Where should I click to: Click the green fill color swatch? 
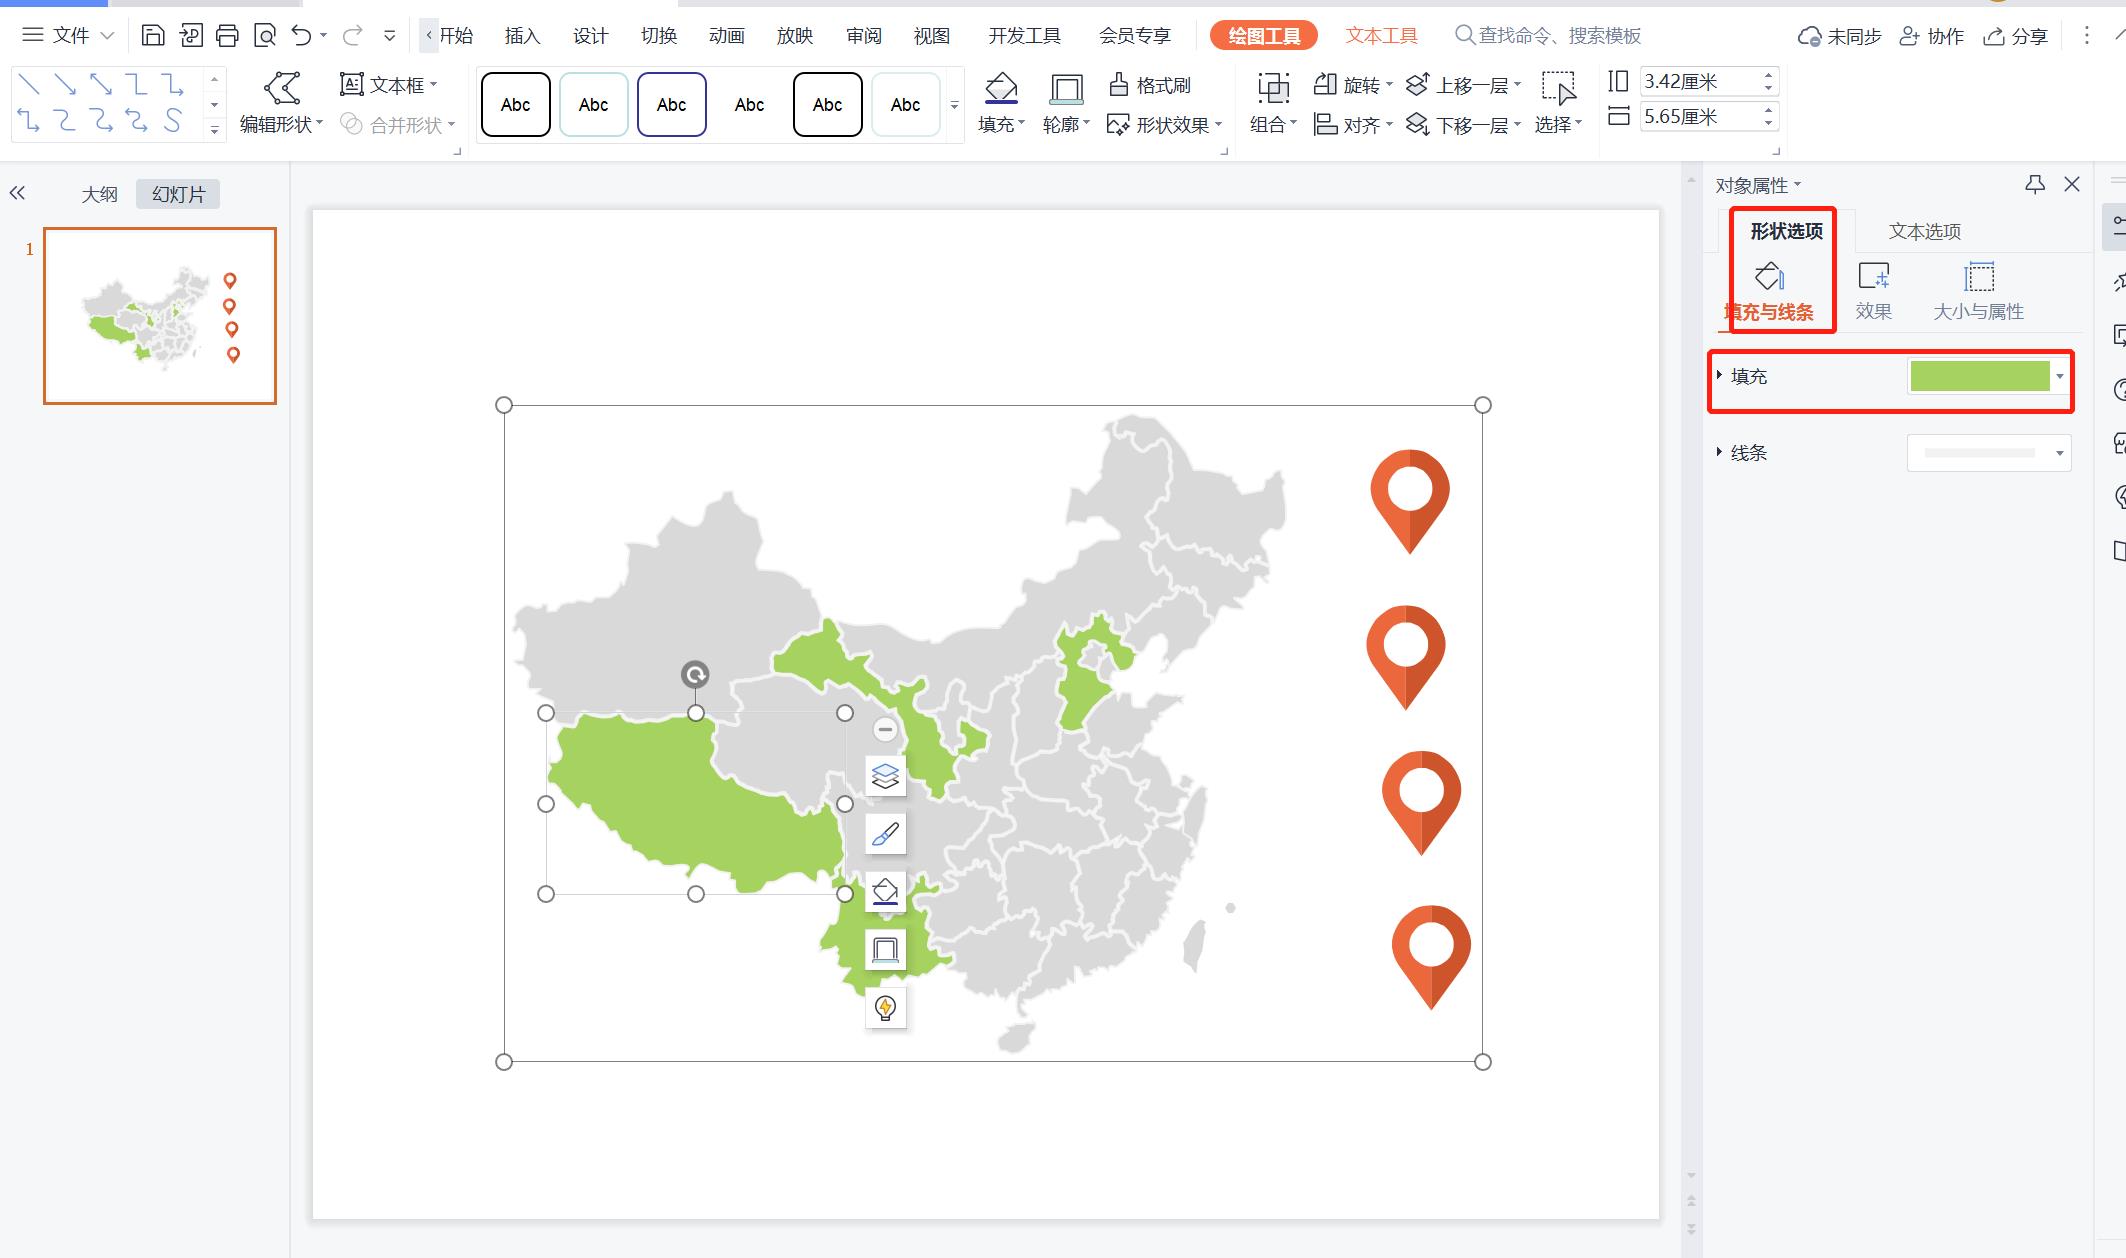(1979, 376)
